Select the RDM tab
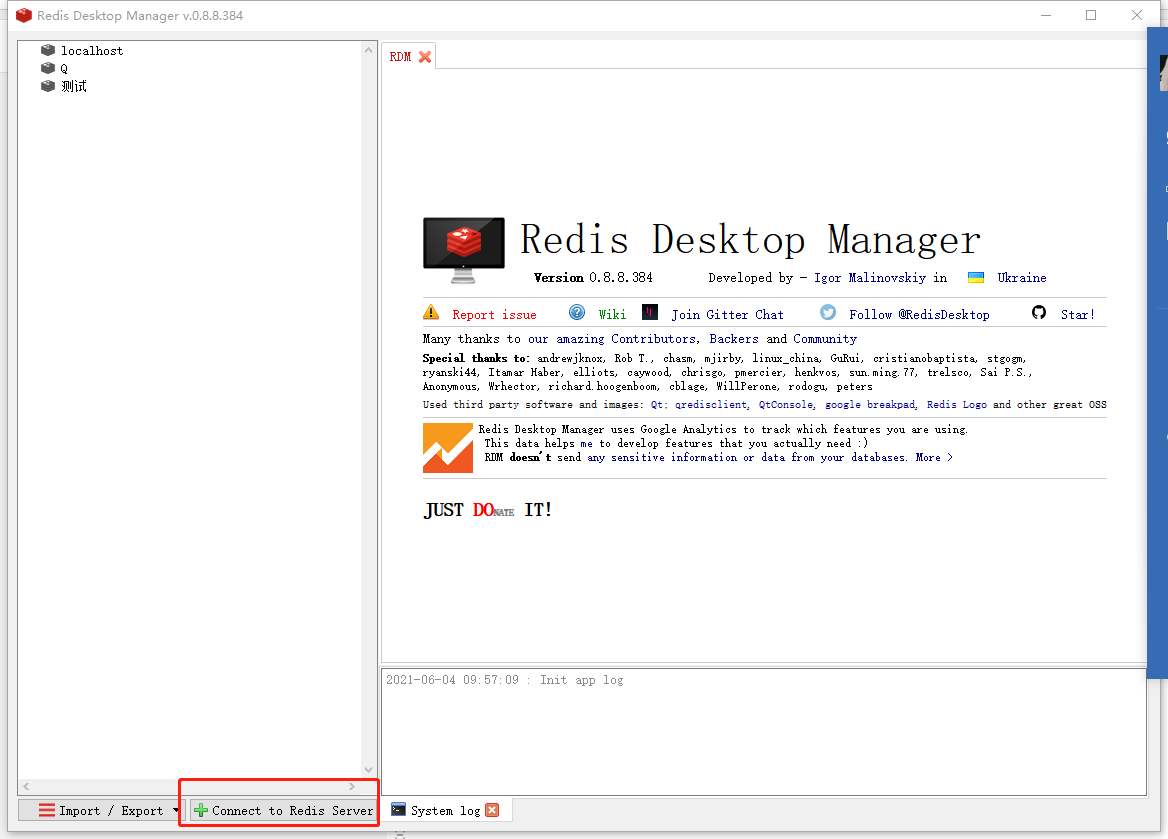Viewport: 1168px width, 839px height. pos(398,56)
